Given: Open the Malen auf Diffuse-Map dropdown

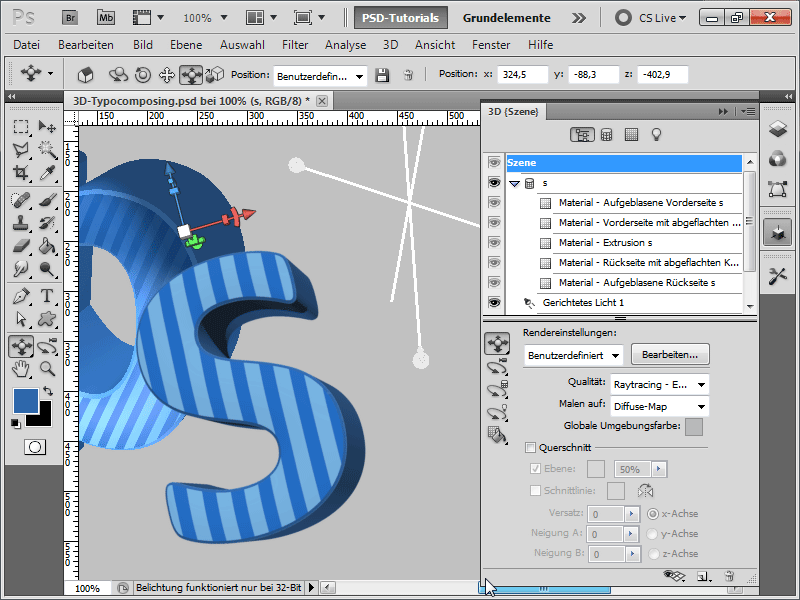Looking at the screenshot, I should [x=659, y=407].
